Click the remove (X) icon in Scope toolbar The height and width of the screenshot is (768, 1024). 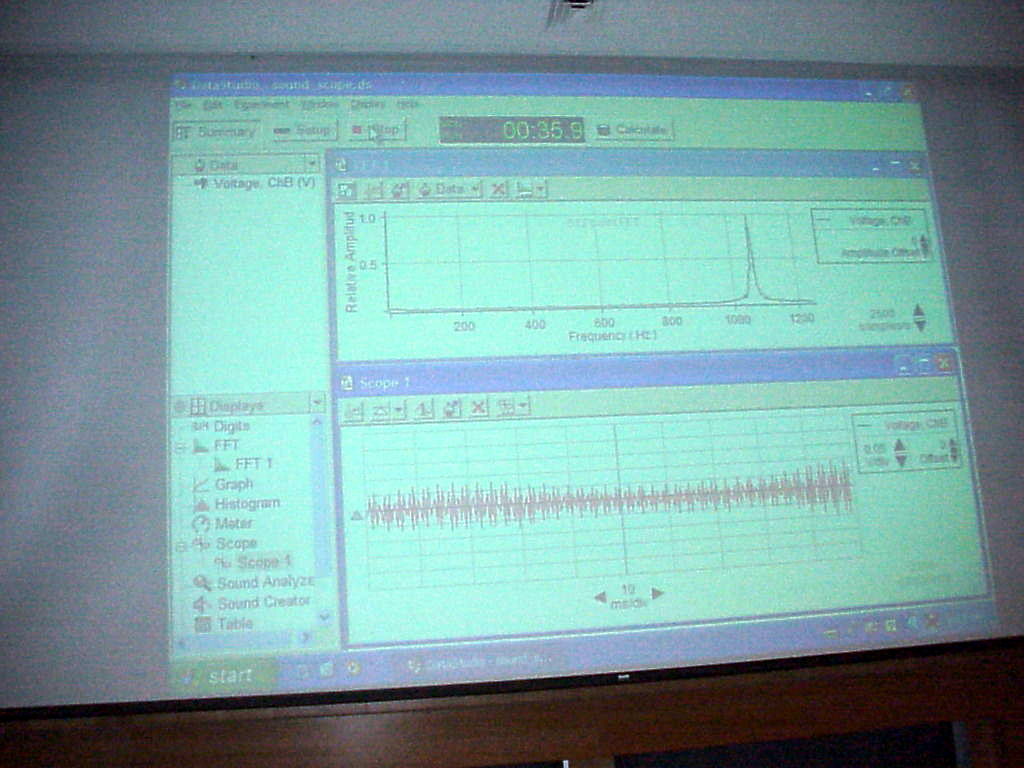click(x=479, y=407)
